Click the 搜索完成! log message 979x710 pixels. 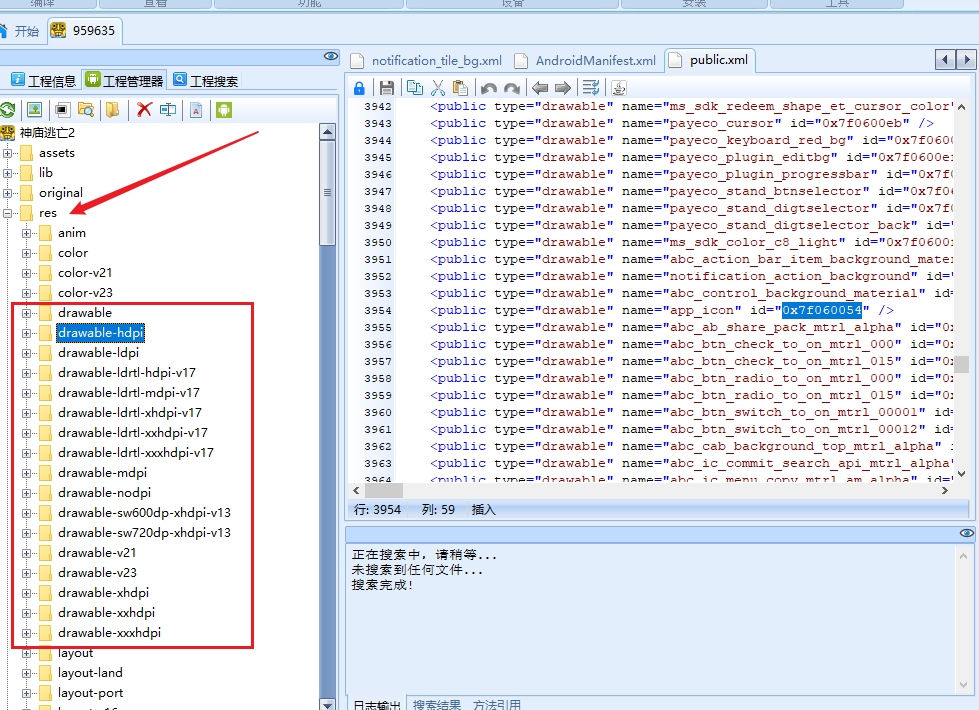382,585
